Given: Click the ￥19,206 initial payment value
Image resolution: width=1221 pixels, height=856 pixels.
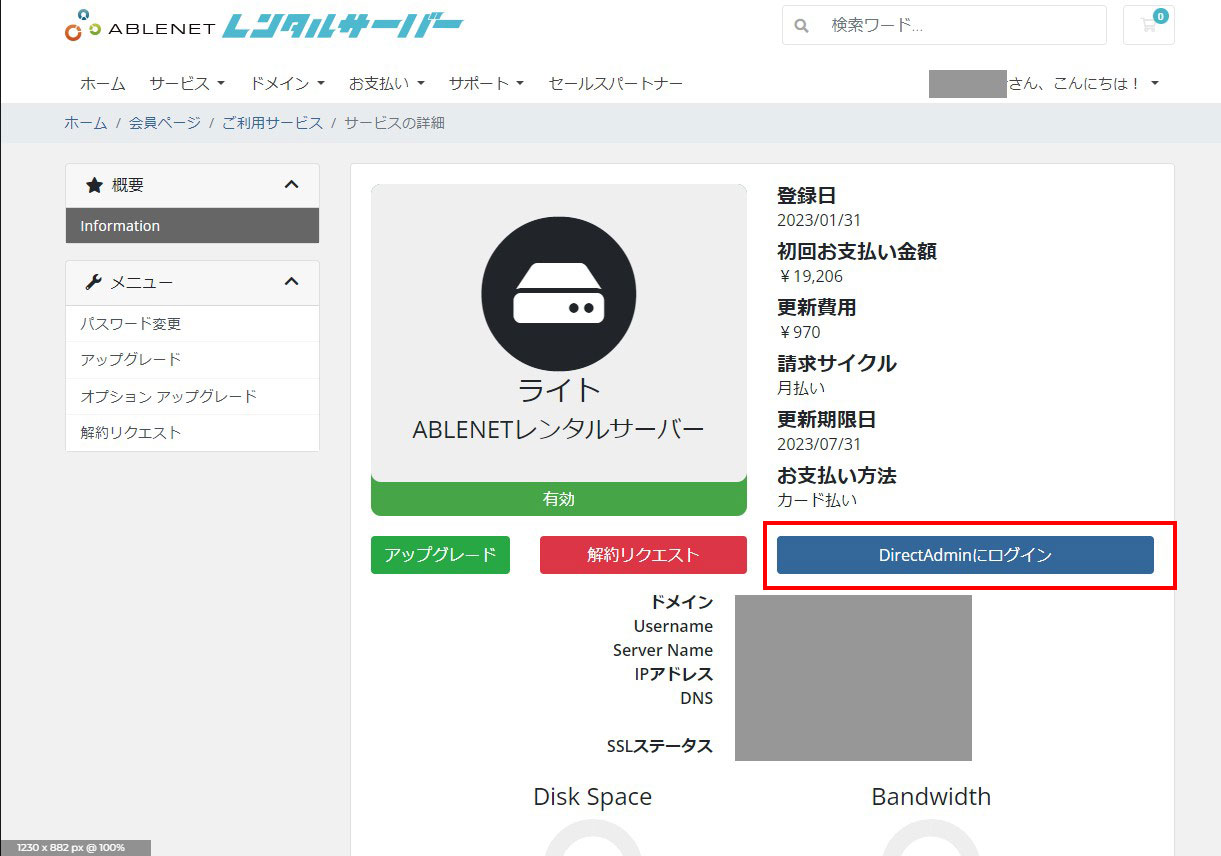Looking at the screenshot, I should click(x=810, y=276).
